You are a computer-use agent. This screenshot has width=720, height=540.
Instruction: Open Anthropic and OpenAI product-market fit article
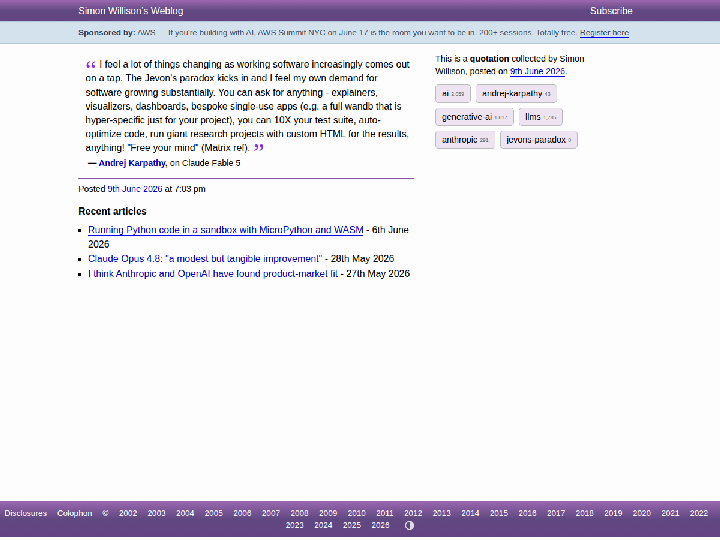pos(213,274)
